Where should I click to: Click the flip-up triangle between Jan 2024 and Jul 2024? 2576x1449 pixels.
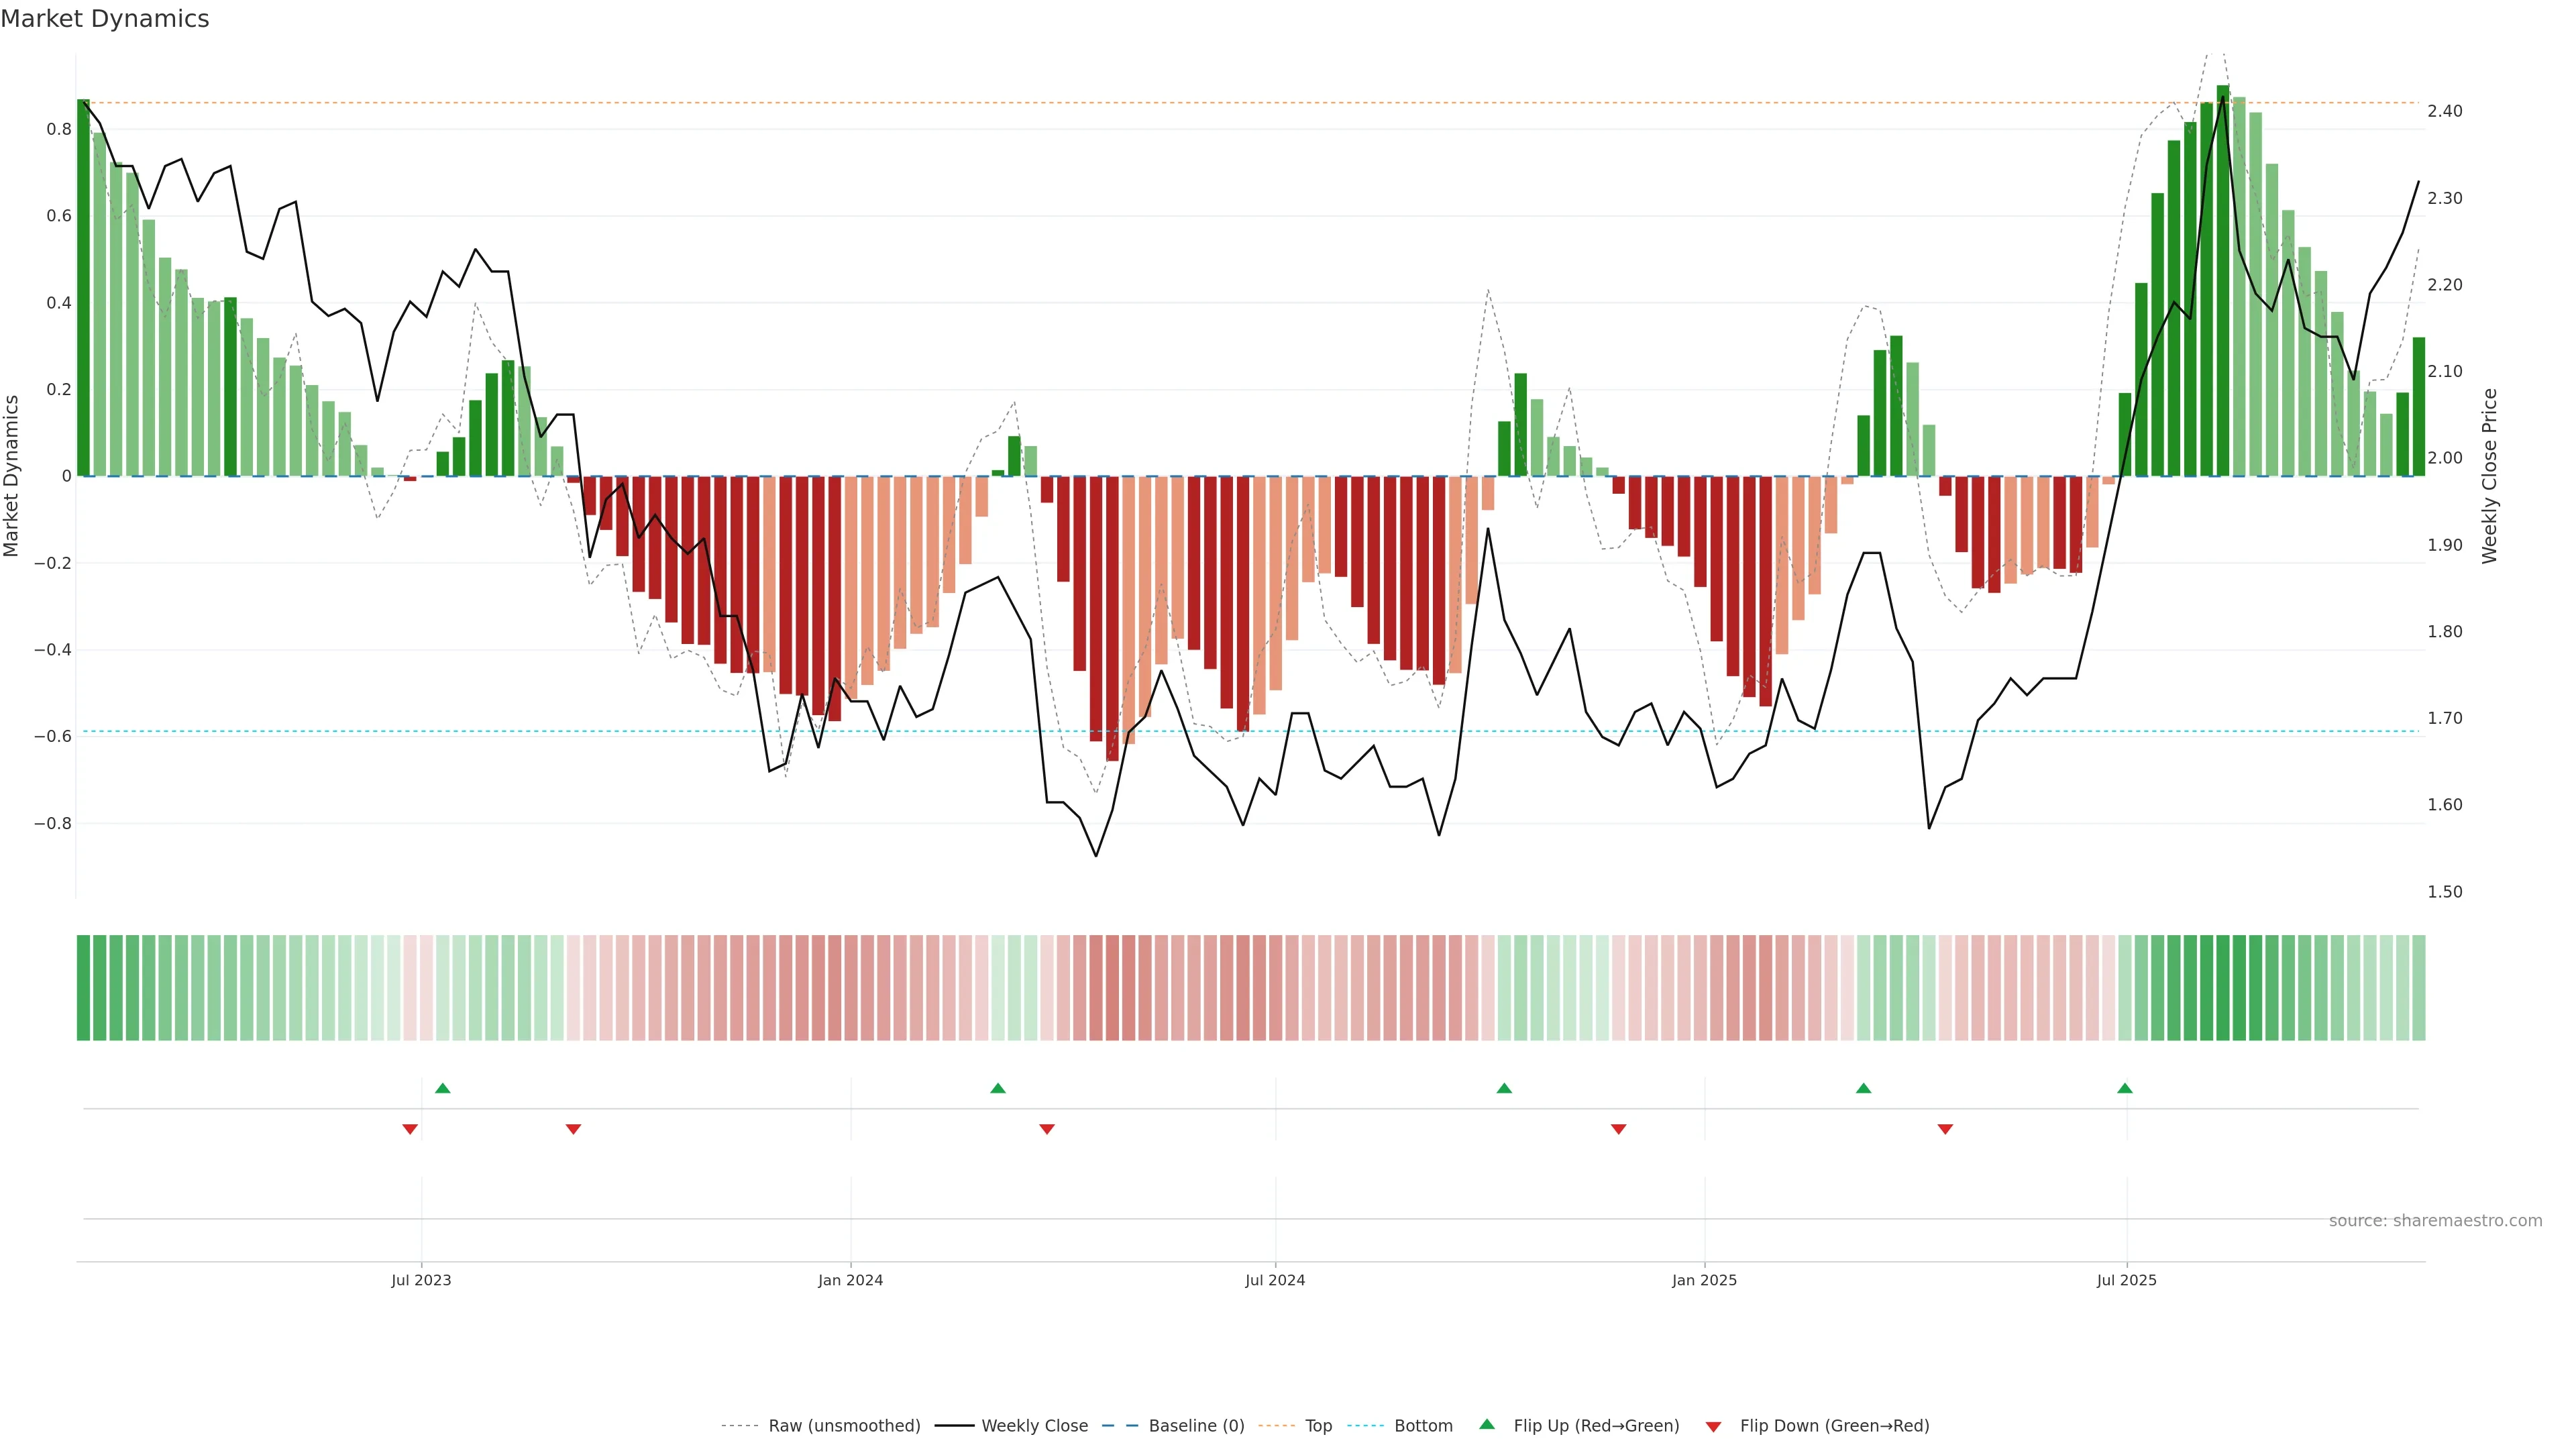click(x=997, y=1088)
